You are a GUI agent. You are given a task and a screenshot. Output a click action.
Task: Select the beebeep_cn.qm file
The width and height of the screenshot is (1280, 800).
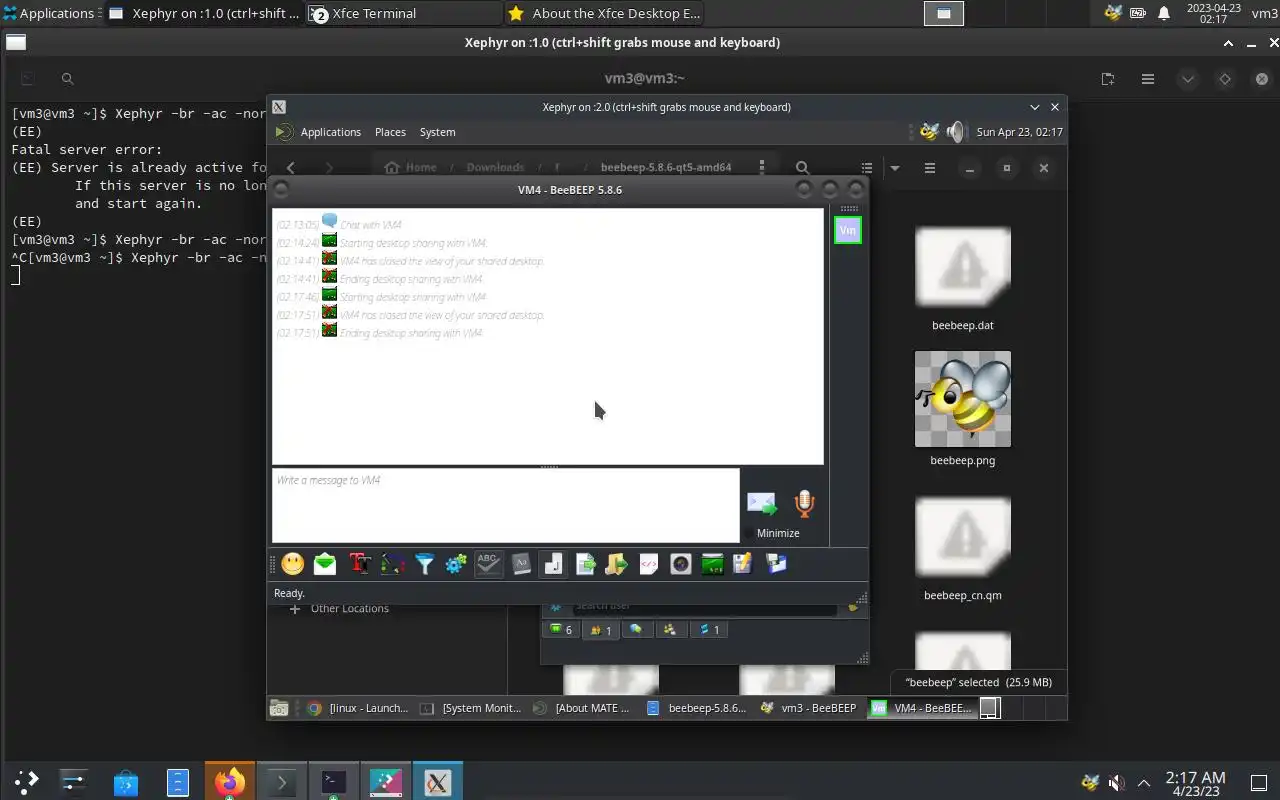pos(963,549)
